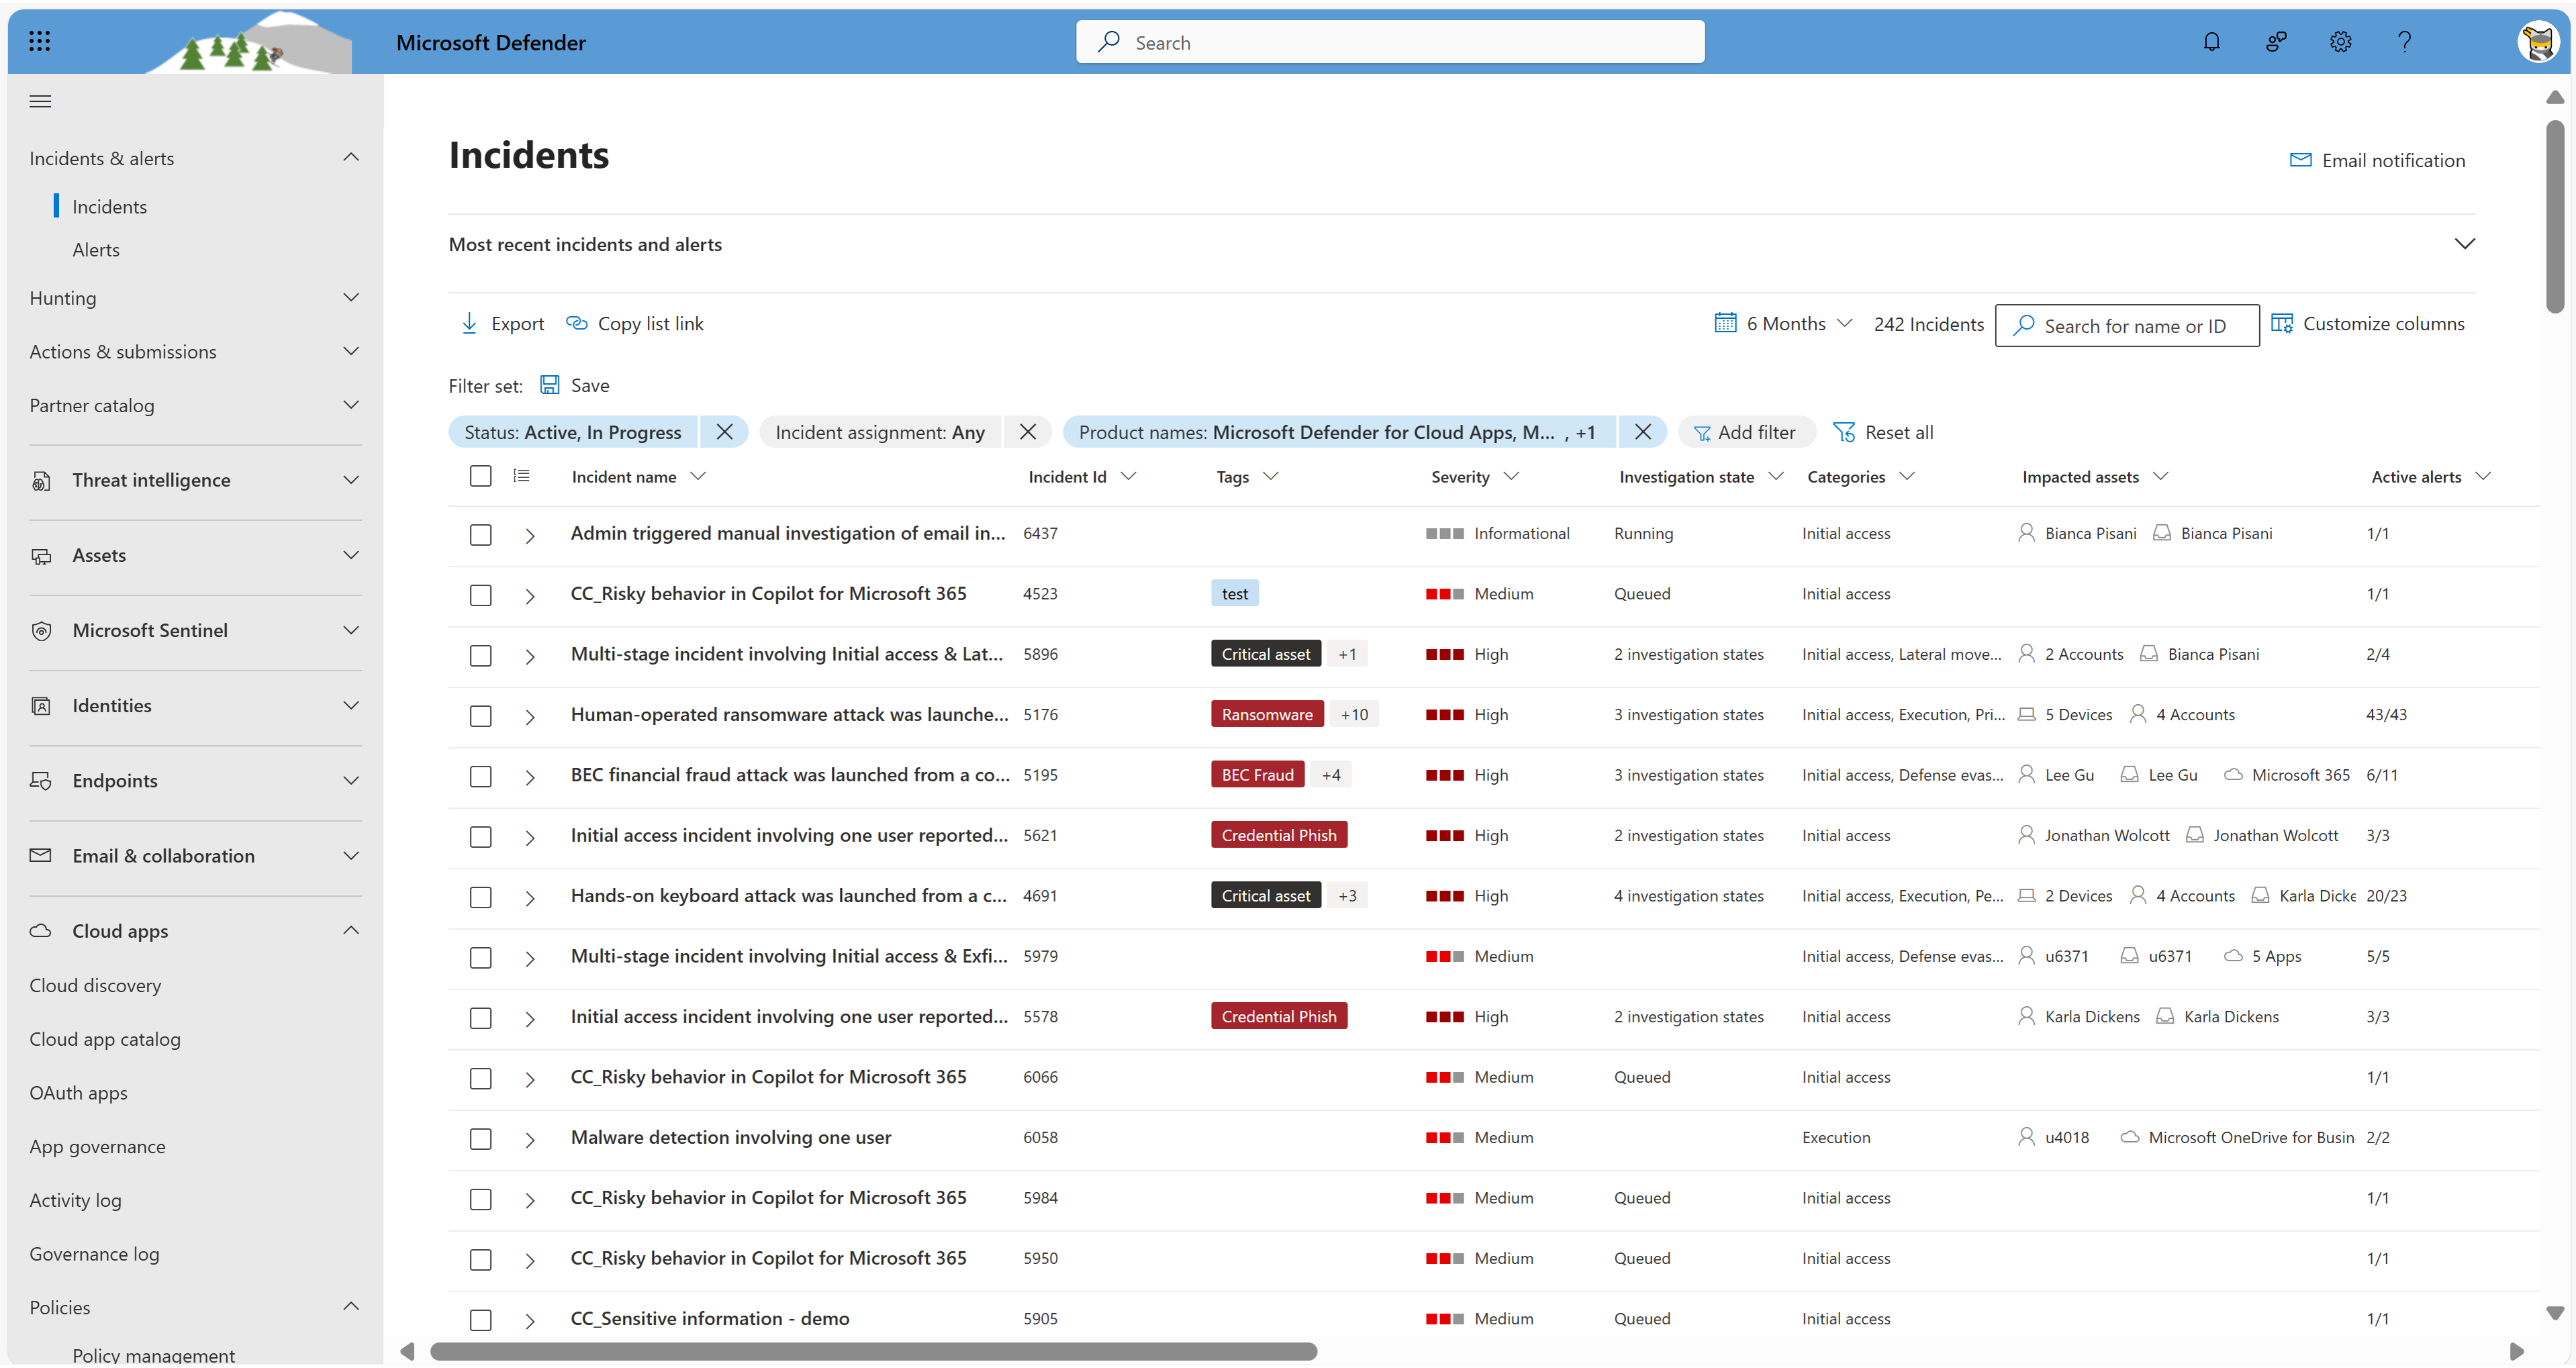Click the Ransomware tag on incident 5176
2576x1368 pixels.
tap(1267, 714)
